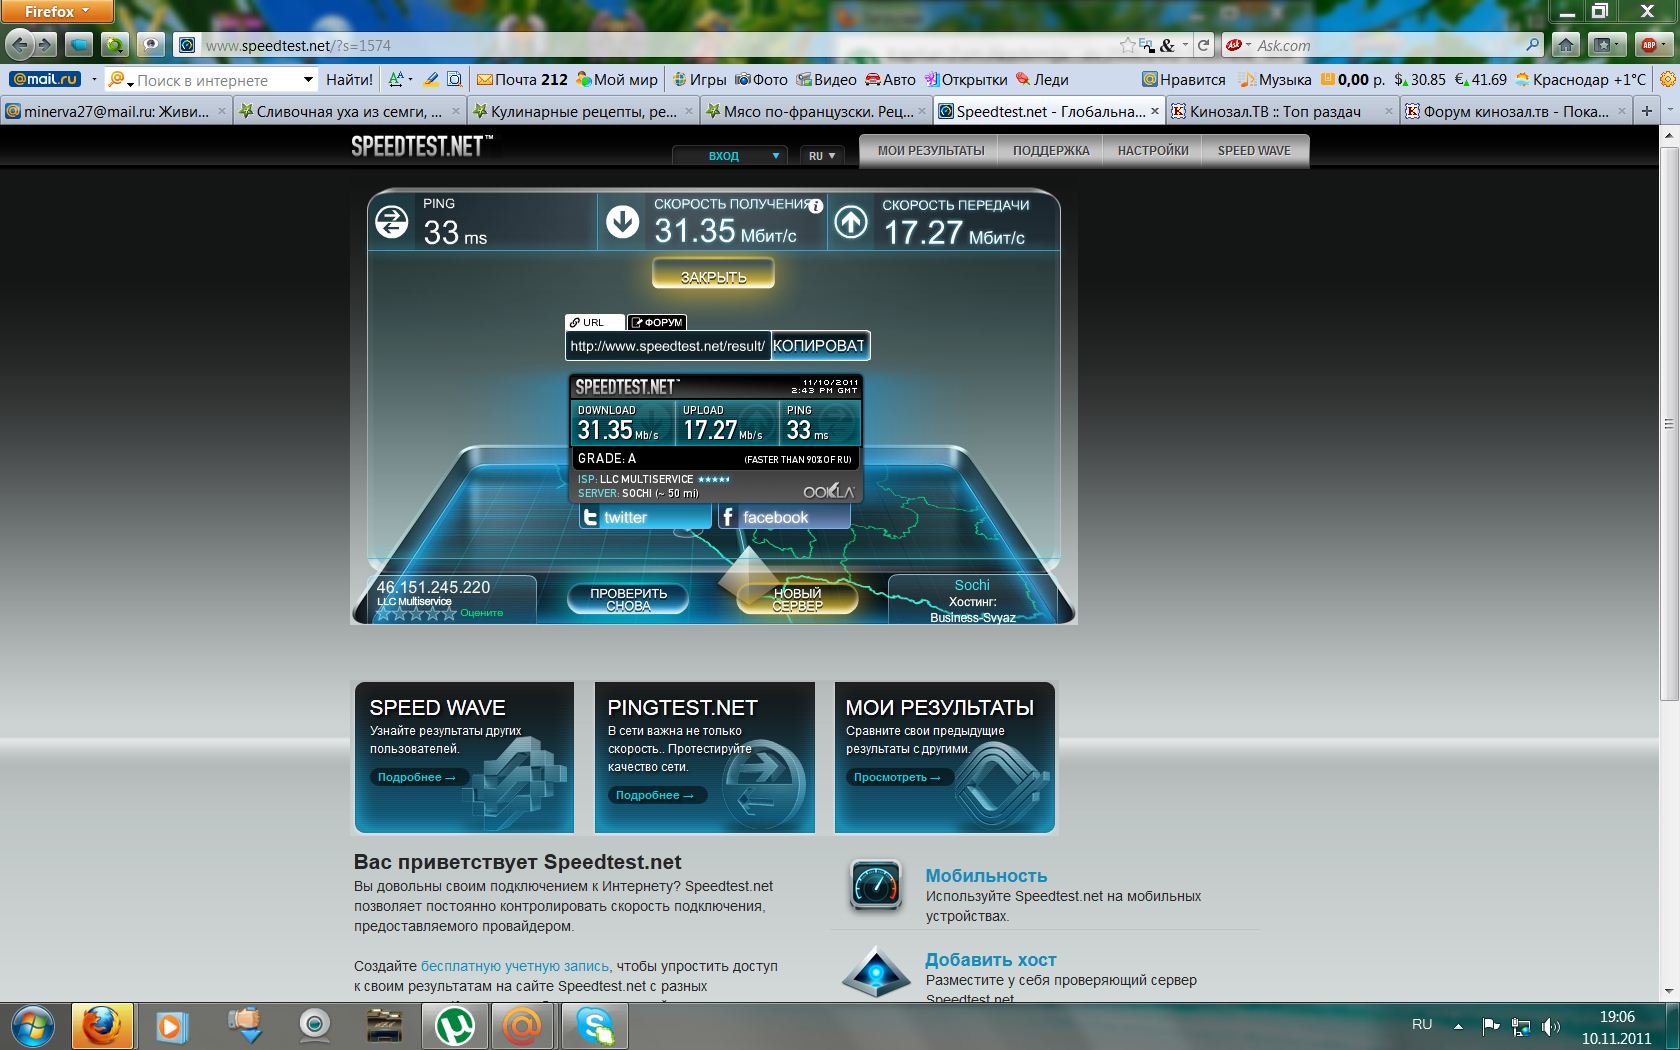Open Action Center flag in system tray
Viewport: 1680px width, 1050px height.
pos(1490,1025)
